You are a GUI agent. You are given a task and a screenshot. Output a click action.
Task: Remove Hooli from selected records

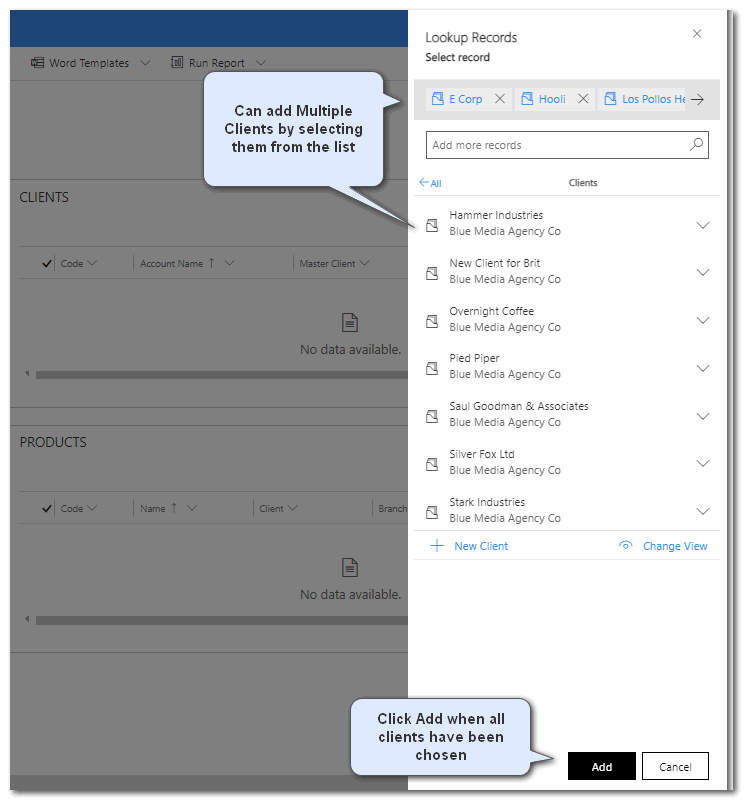[583, 99]
